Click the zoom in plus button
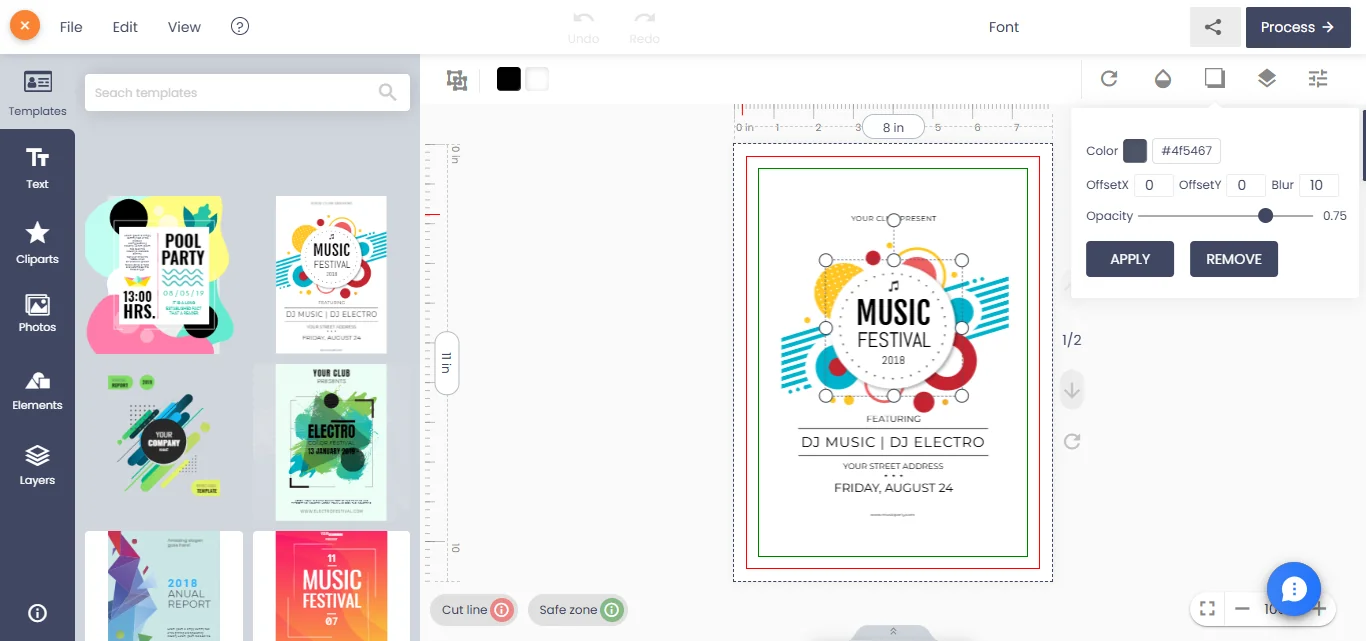1366x641 pixels. click(x=1319, y=608)
